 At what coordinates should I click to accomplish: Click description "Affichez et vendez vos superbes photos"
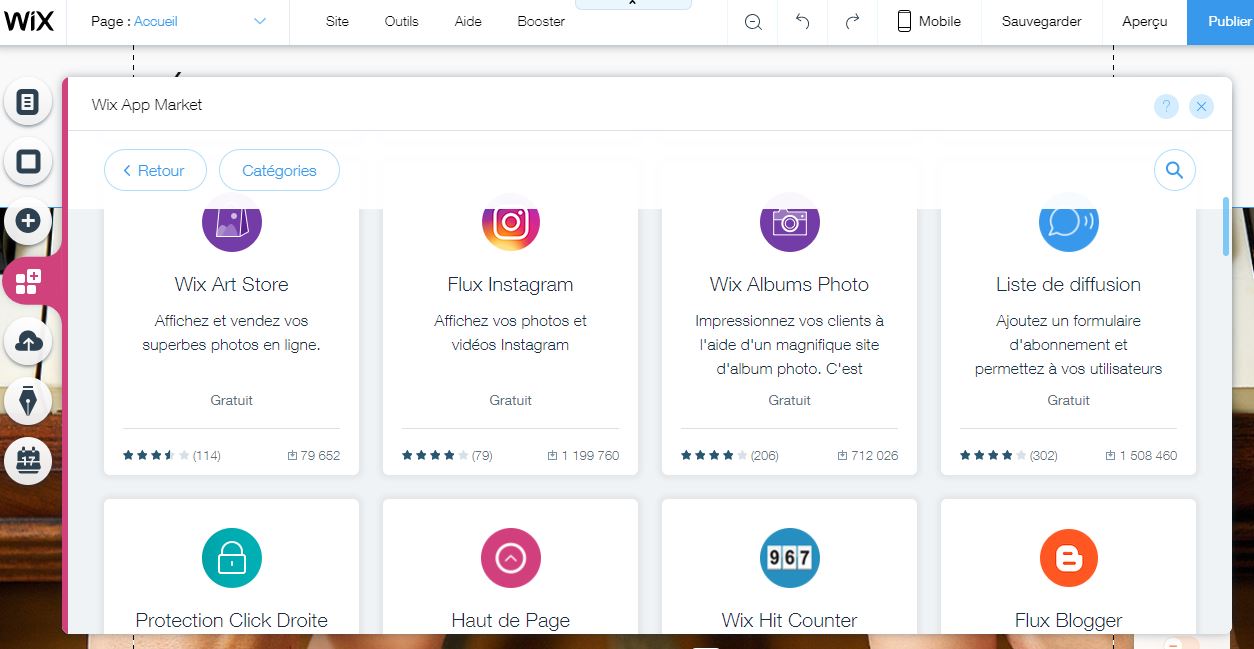pos(232,333)
